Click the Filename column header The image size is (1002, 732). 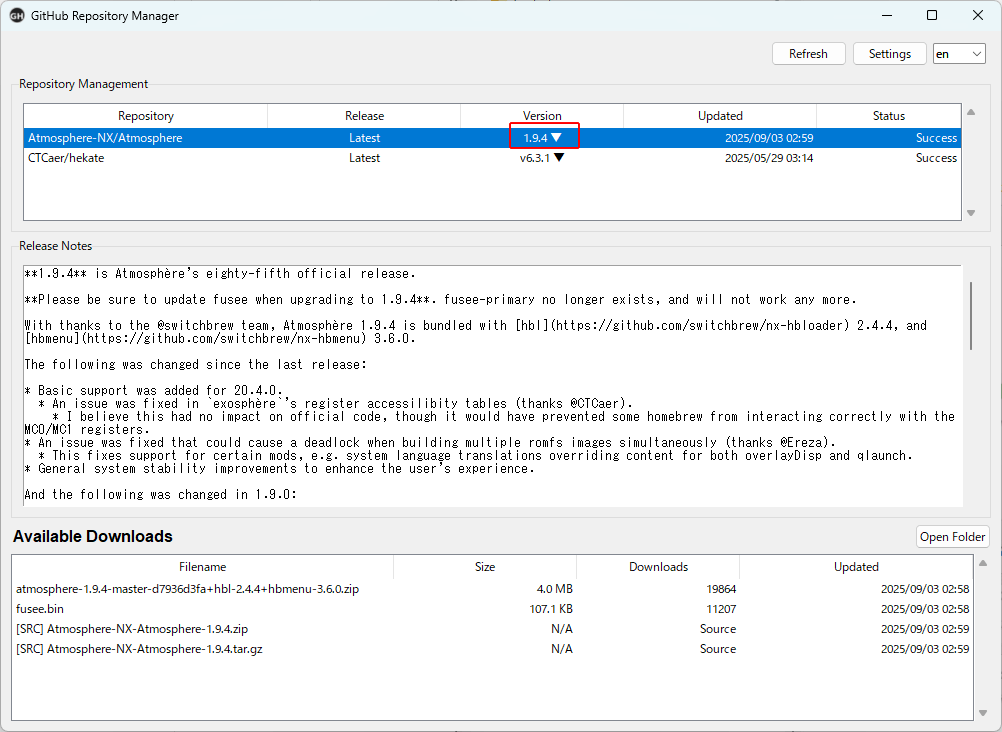pyautogui.click(x=203, y=567)
